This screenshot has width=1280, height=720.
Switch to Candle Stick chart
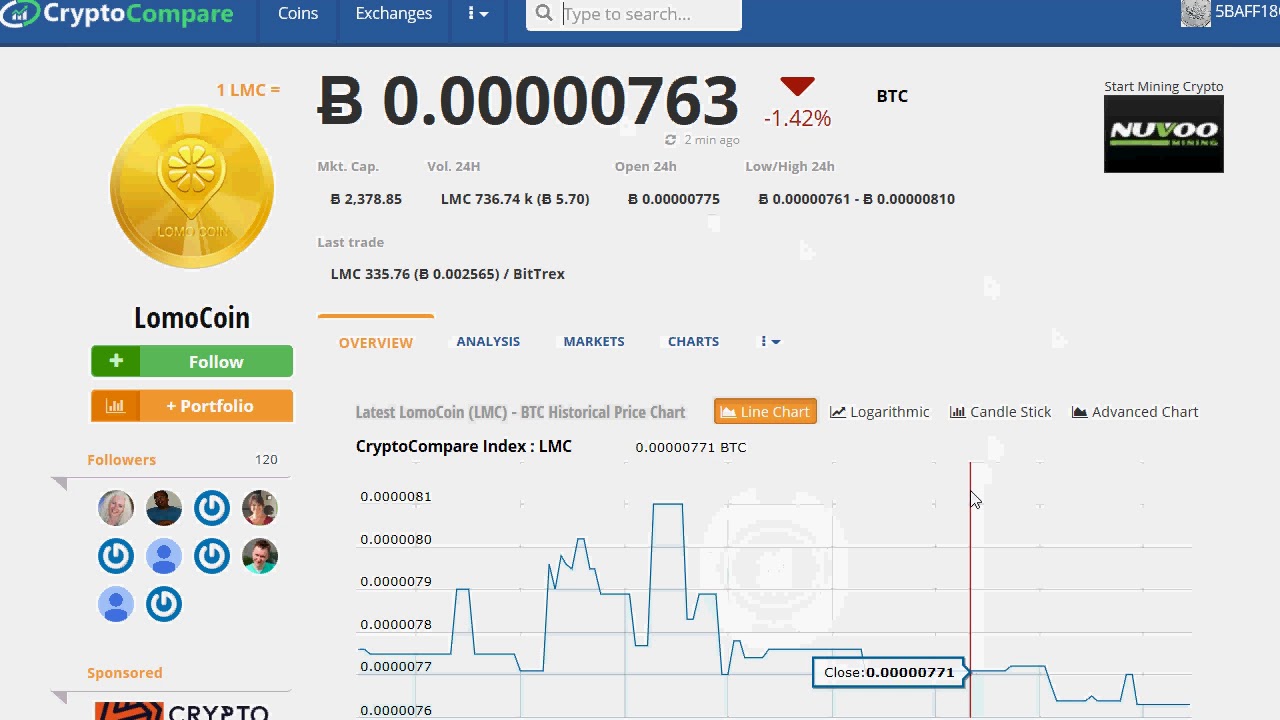(x=1000, y=412)
